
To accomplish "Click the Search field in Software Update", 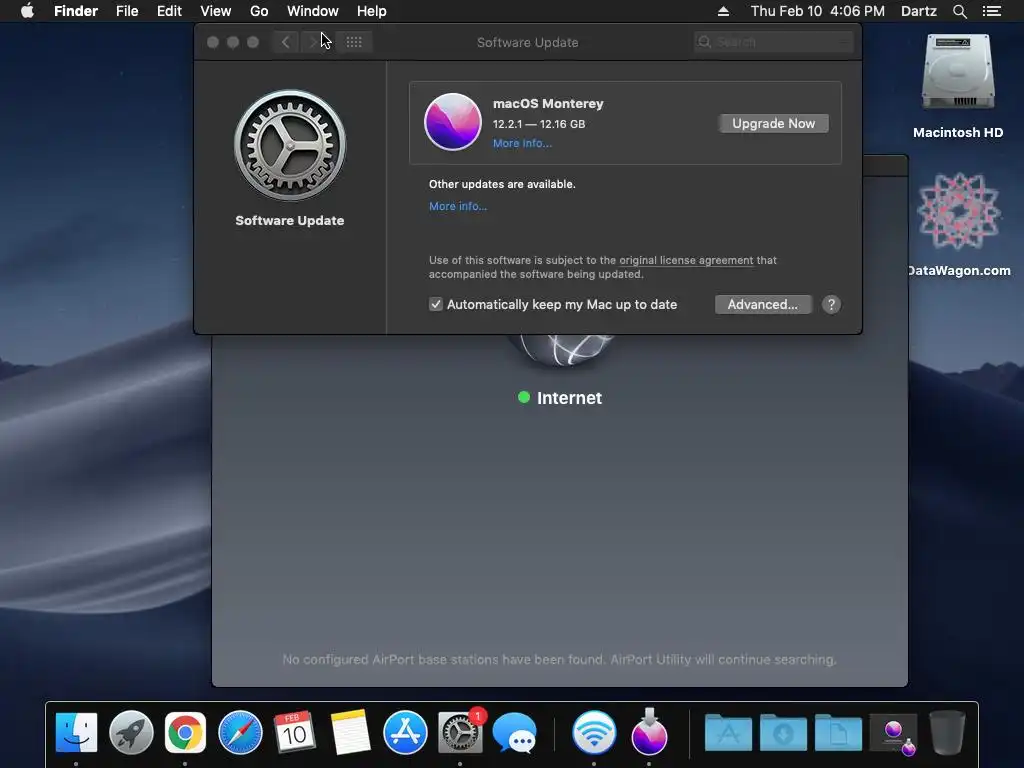I will coord(774,42).
